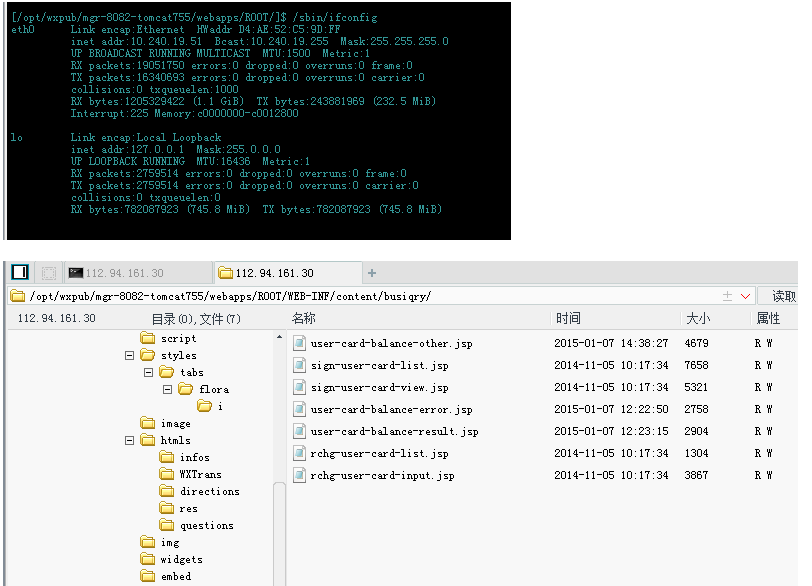Select file icon of sign-user-card-list.jsp
Image resolution: width=812 pixels, height=586 pixels.
[299, 365]
